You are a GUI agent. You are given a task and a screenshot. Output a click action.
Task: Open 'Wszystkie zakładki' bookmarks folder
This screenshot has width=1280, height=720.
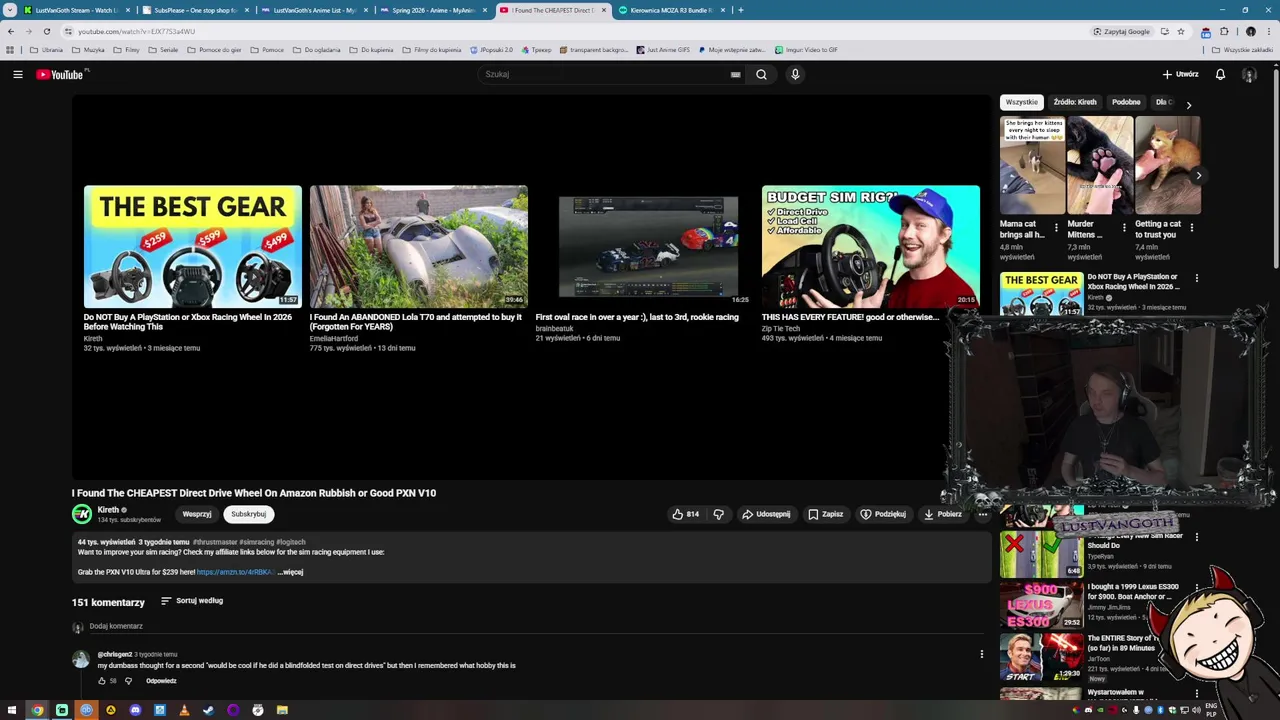coord(1243,49)
